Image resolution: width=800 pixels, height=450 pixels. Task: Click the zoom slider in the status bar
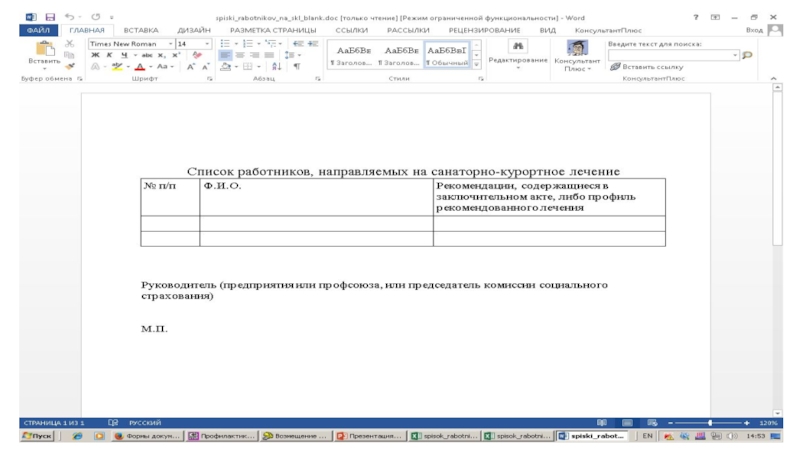click(x=710, y=423)
